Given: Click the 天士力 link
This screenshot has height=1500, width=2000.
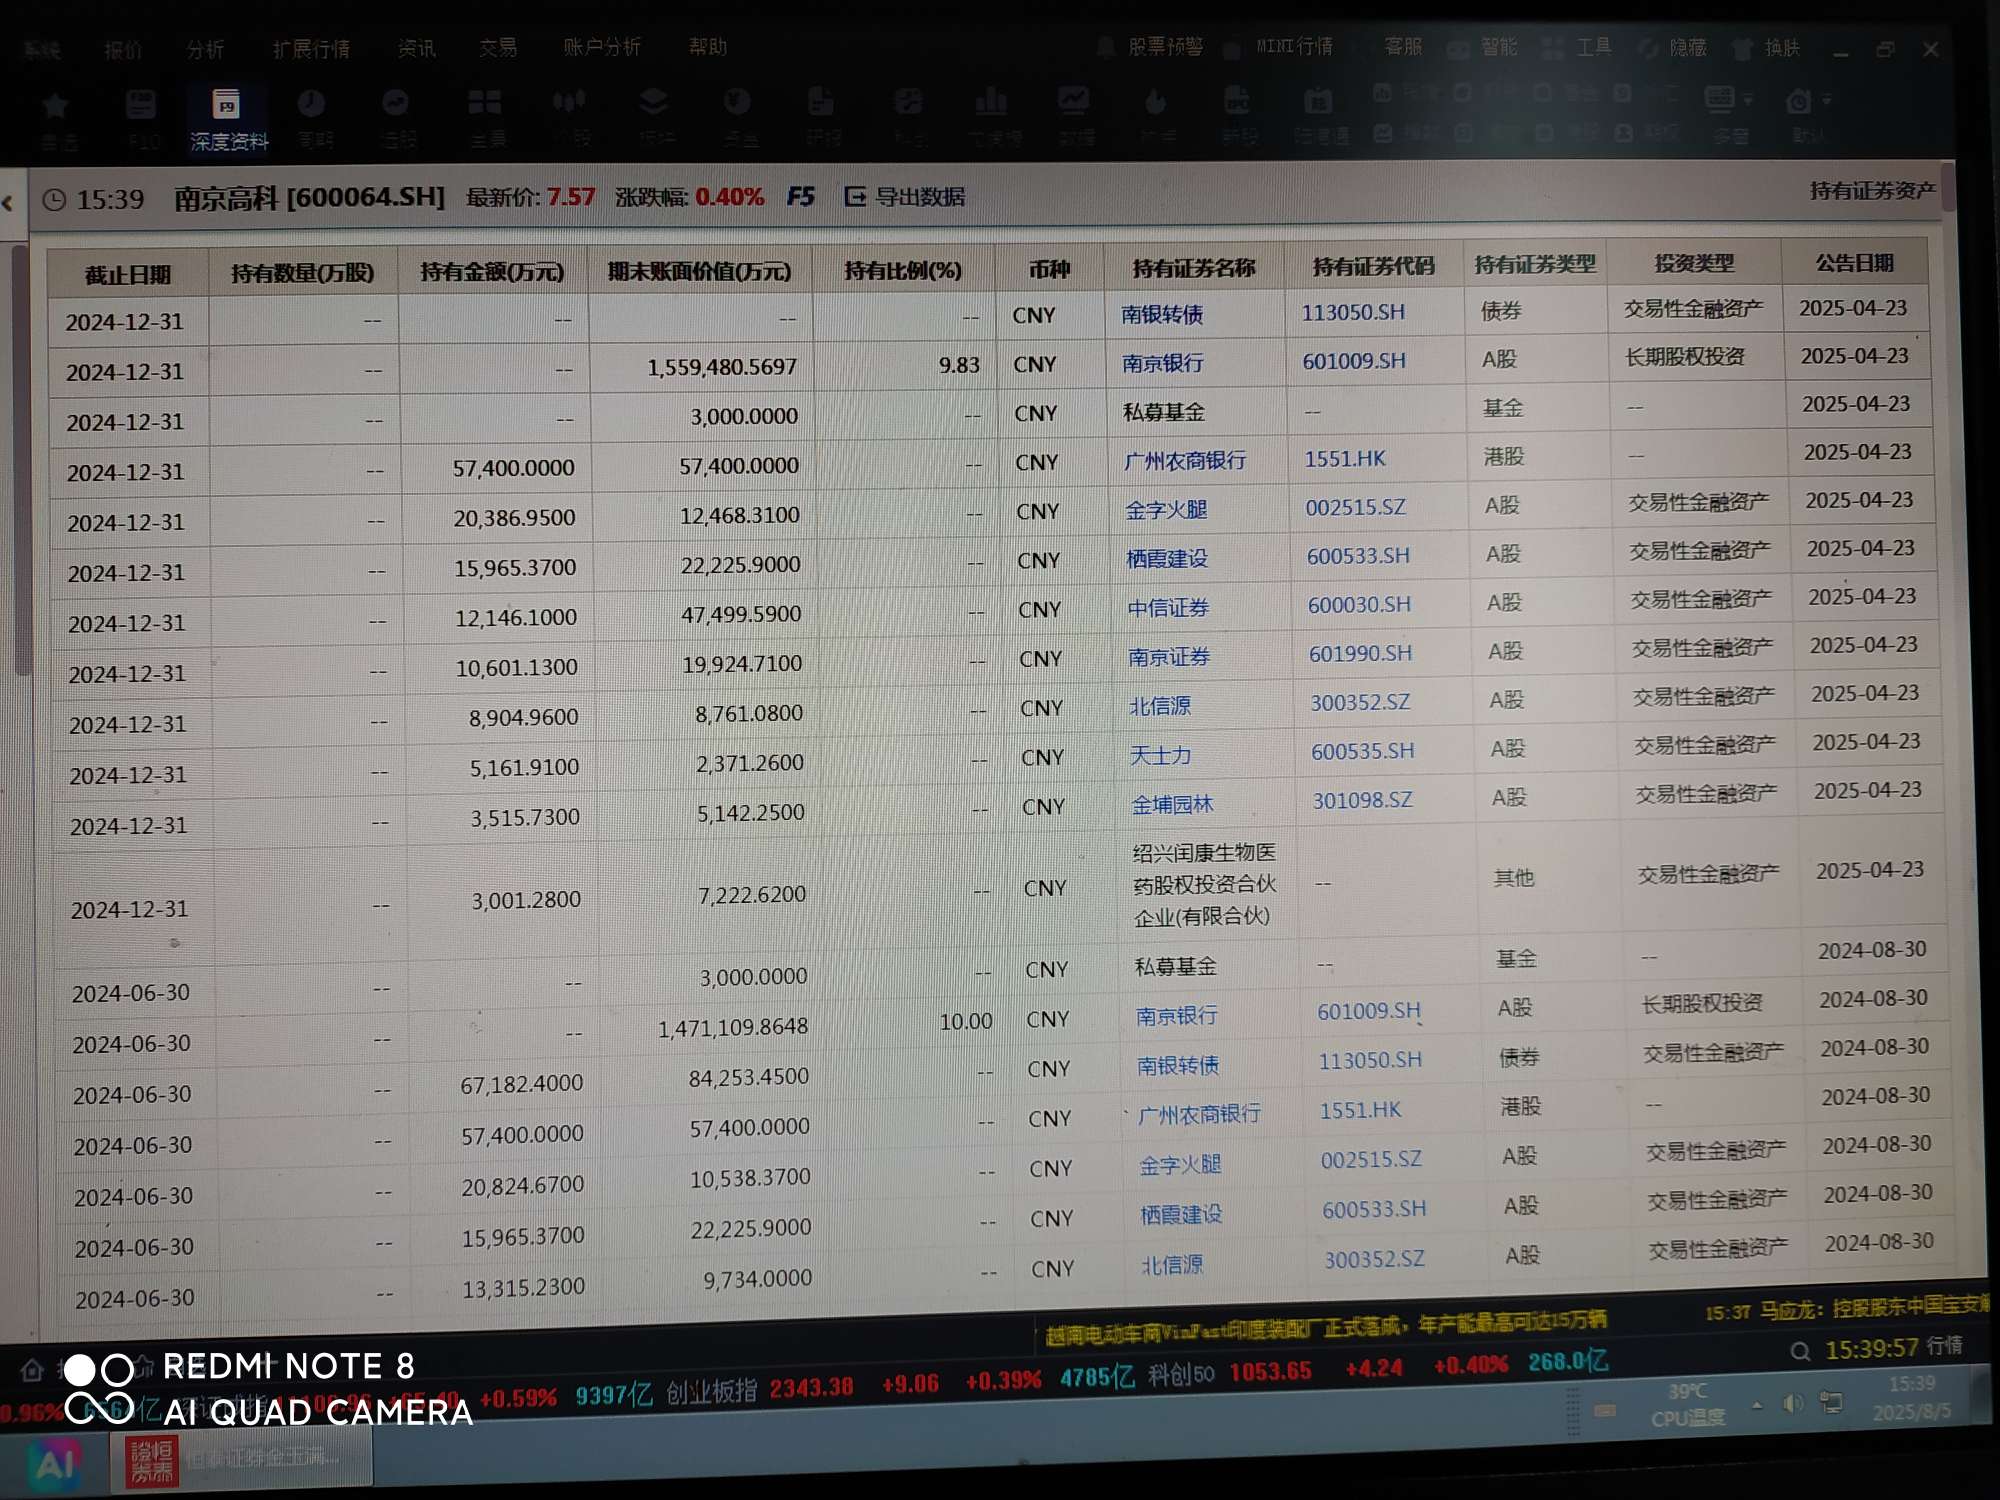Looking at the screenshot, I should pos(1160,755).
